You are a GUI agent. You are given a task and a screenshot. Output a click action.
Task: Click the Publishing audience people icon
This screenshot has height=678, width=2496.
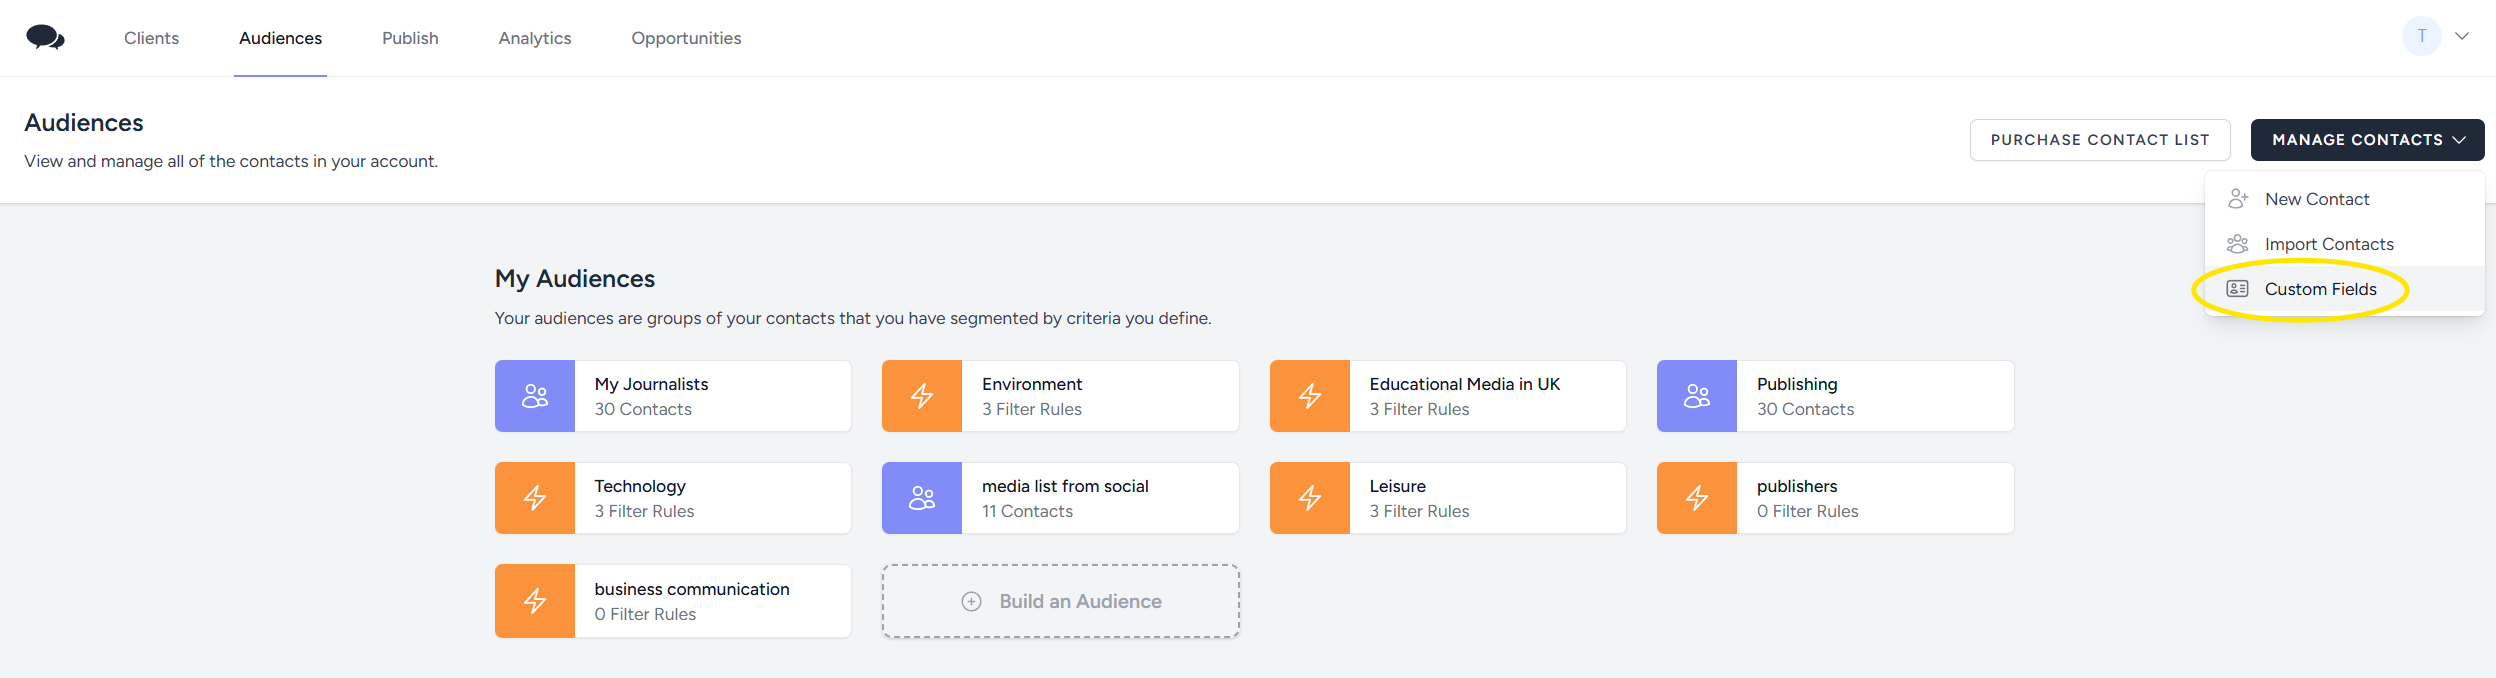click(x=1697, y=396)
